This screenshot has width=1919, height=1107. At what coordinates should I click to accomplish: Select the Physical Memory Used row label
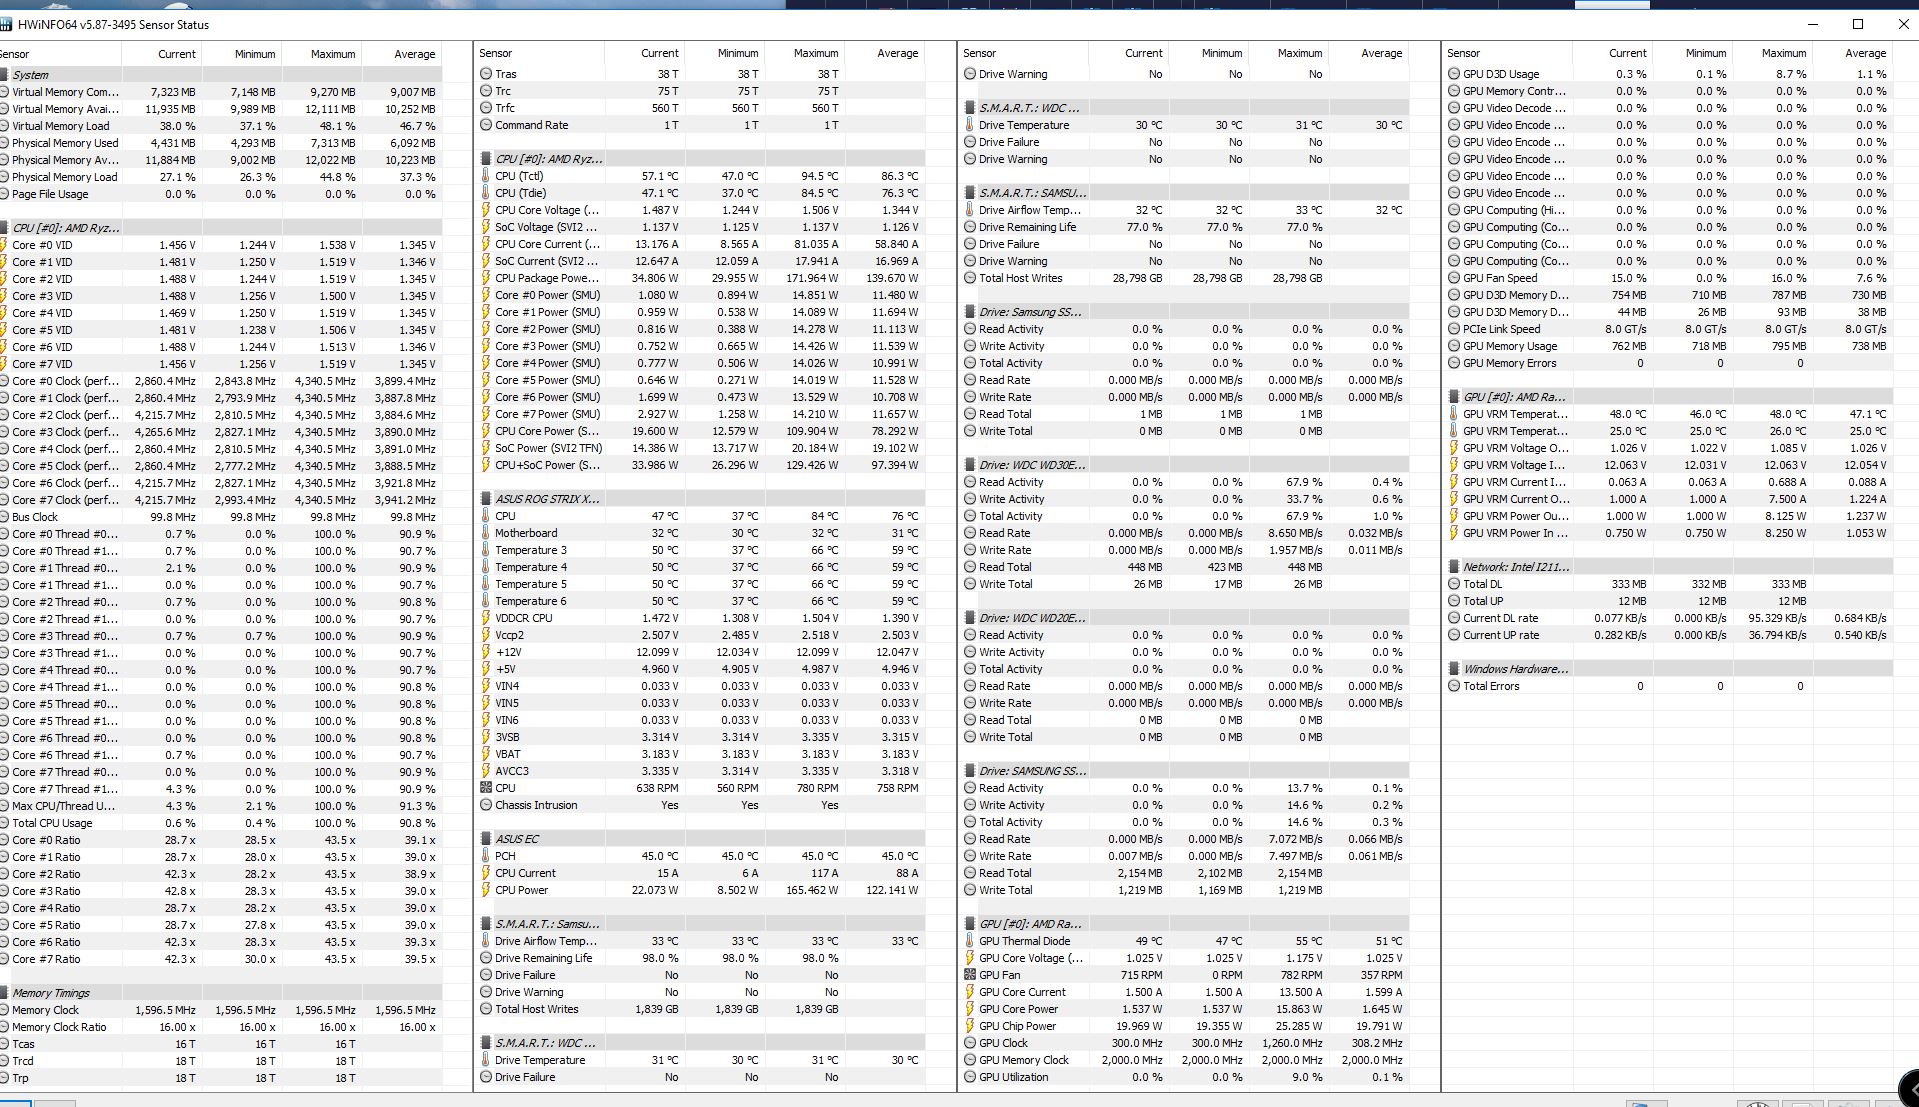[65, 143]
